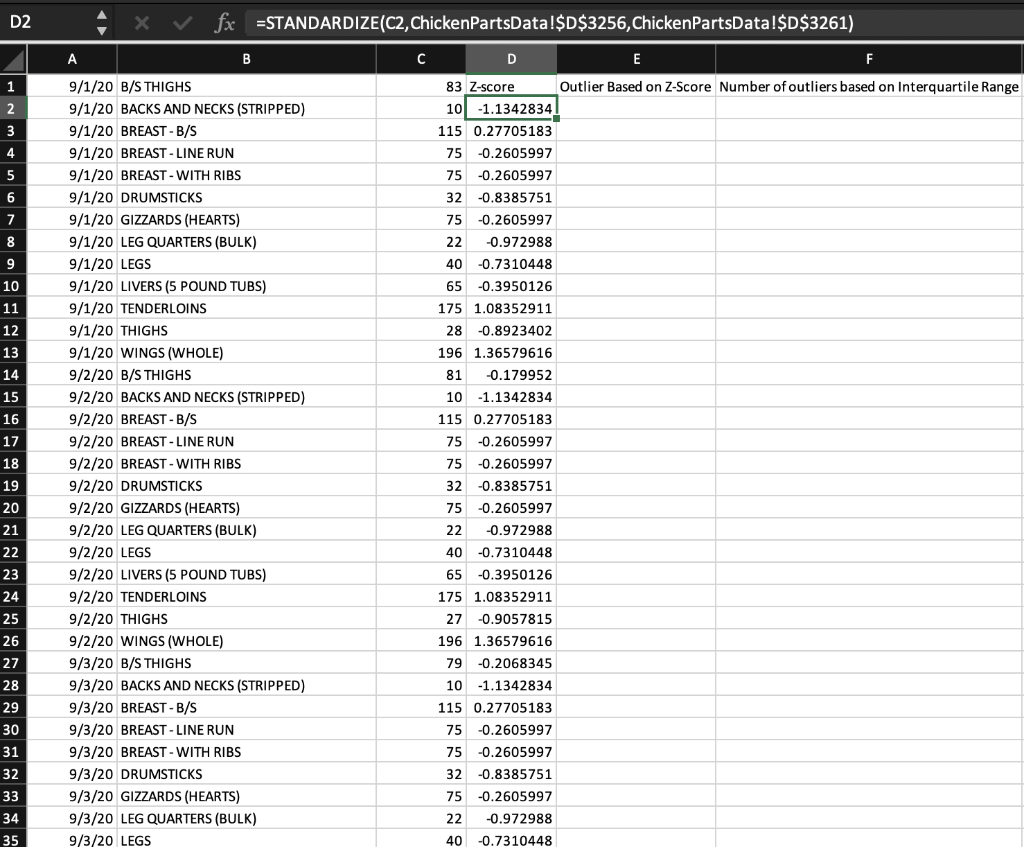Click the Z-score header cell
This screenshot has width=1024, height=847.
(511, 86)
